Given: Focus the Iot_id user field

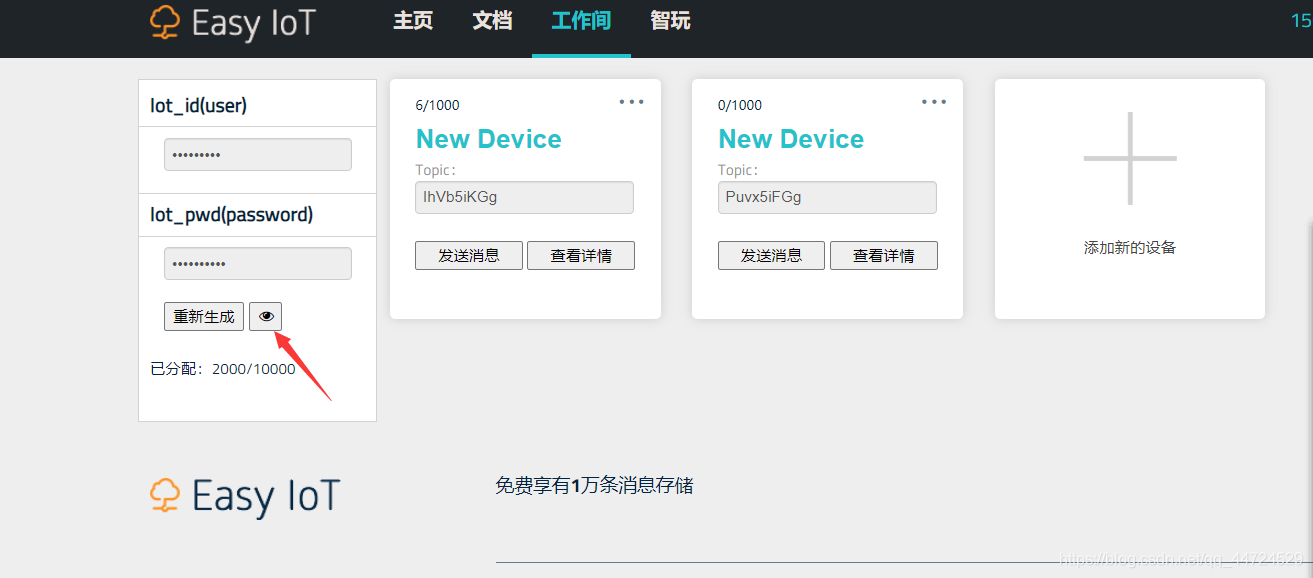Looking at the screenshot, I should point(258,155).
